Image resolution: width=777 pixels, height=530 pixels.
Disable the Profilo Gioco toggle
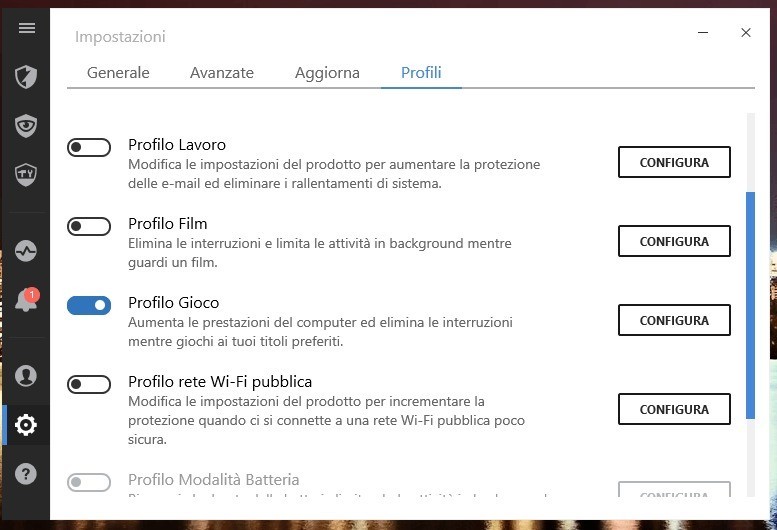coord(89,306)
